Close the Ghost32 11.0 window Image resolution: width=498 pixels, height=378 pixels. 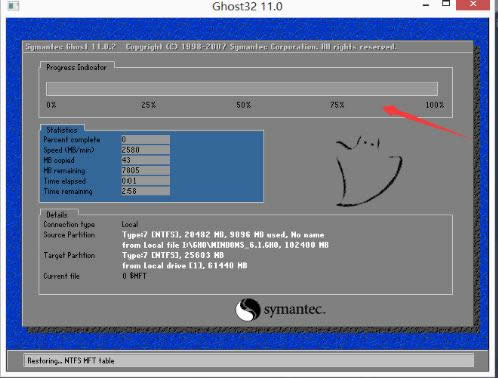[473, 4]
